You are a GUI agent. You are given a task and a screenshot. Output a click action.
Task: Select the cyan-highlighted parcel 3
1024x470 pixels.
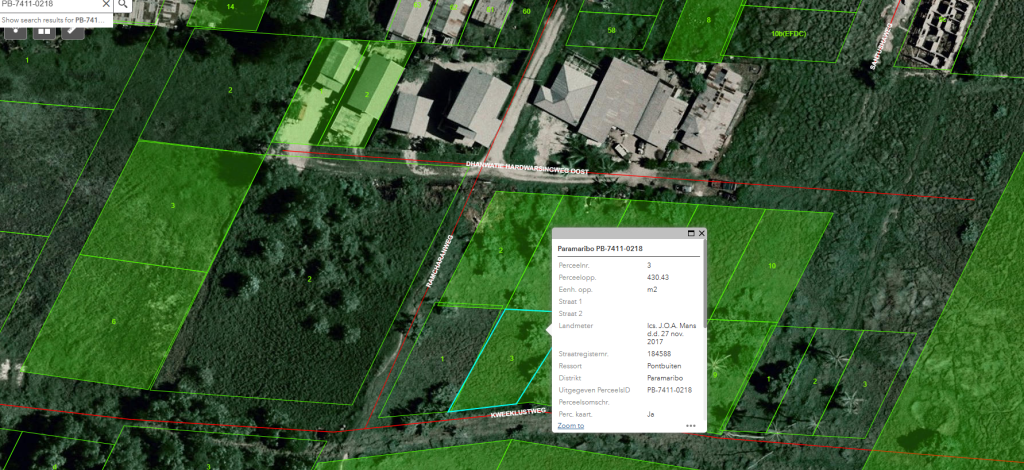pos(500,365)
